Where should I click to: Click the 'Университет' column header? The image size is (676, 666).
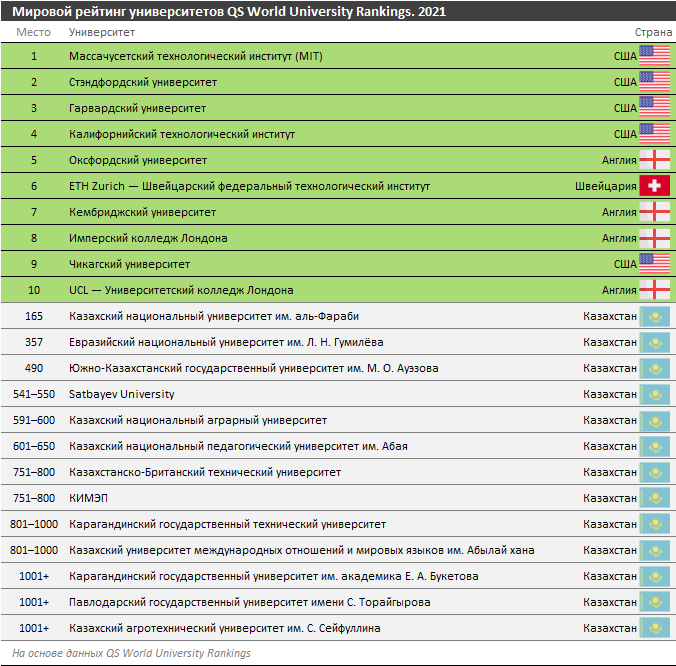click(102, 33)
